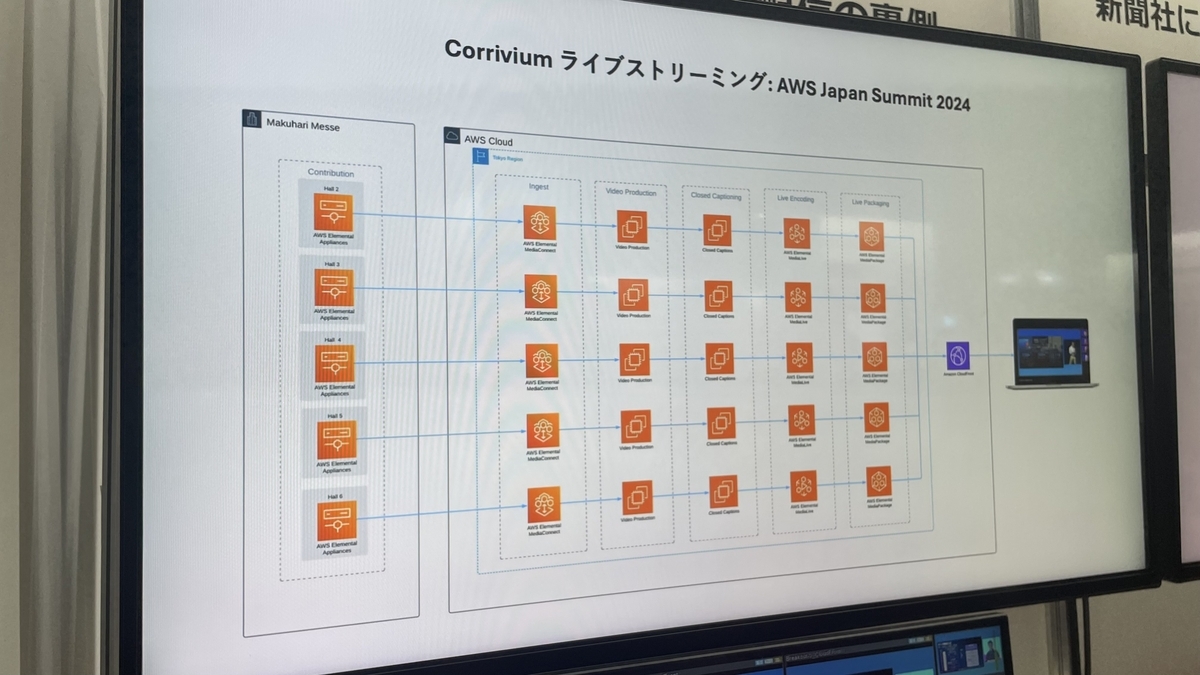This screenshot has width=1200, height=675.
Task: Open the Video Production icon in the Hall 5 row
Action: [x=636, y=427]
